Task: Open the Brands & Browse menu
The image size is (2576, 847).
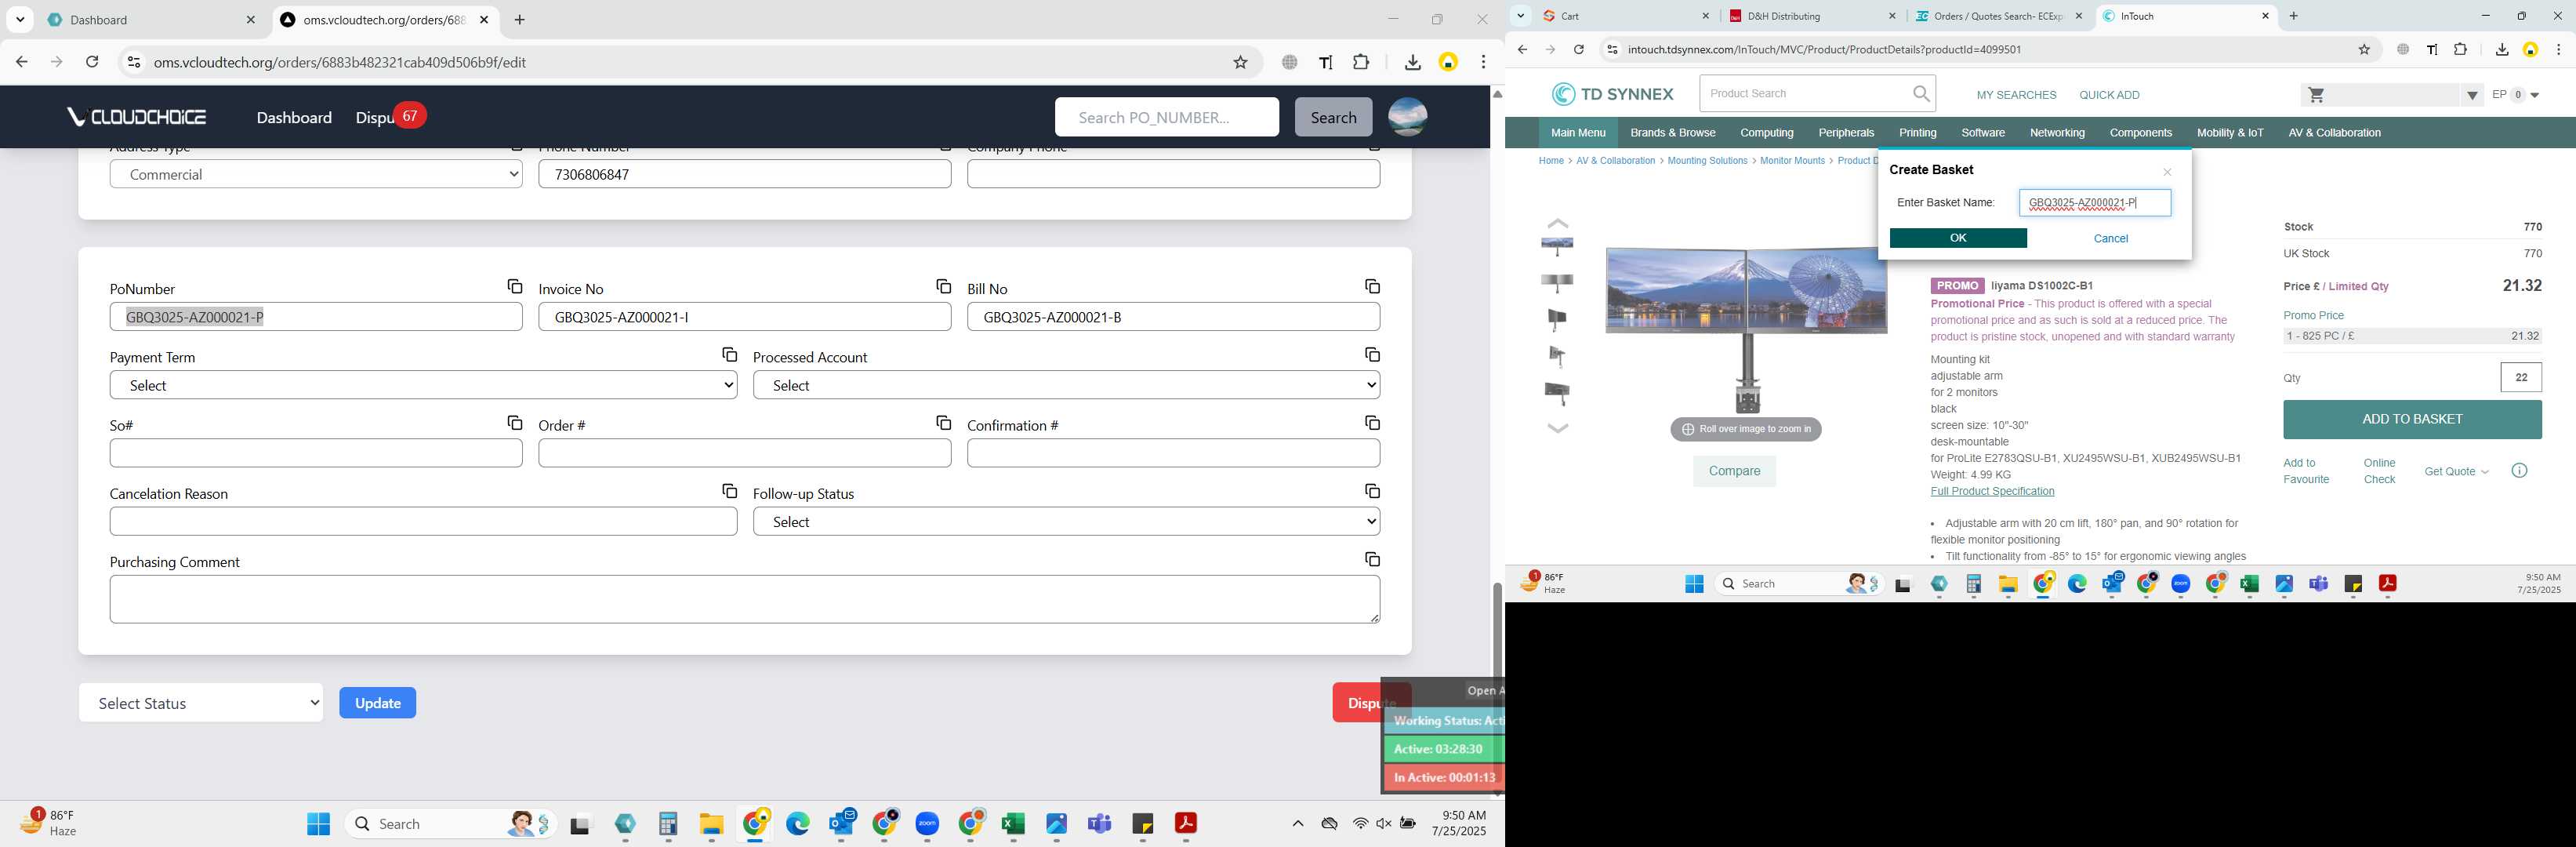Action: (1672, 133)
